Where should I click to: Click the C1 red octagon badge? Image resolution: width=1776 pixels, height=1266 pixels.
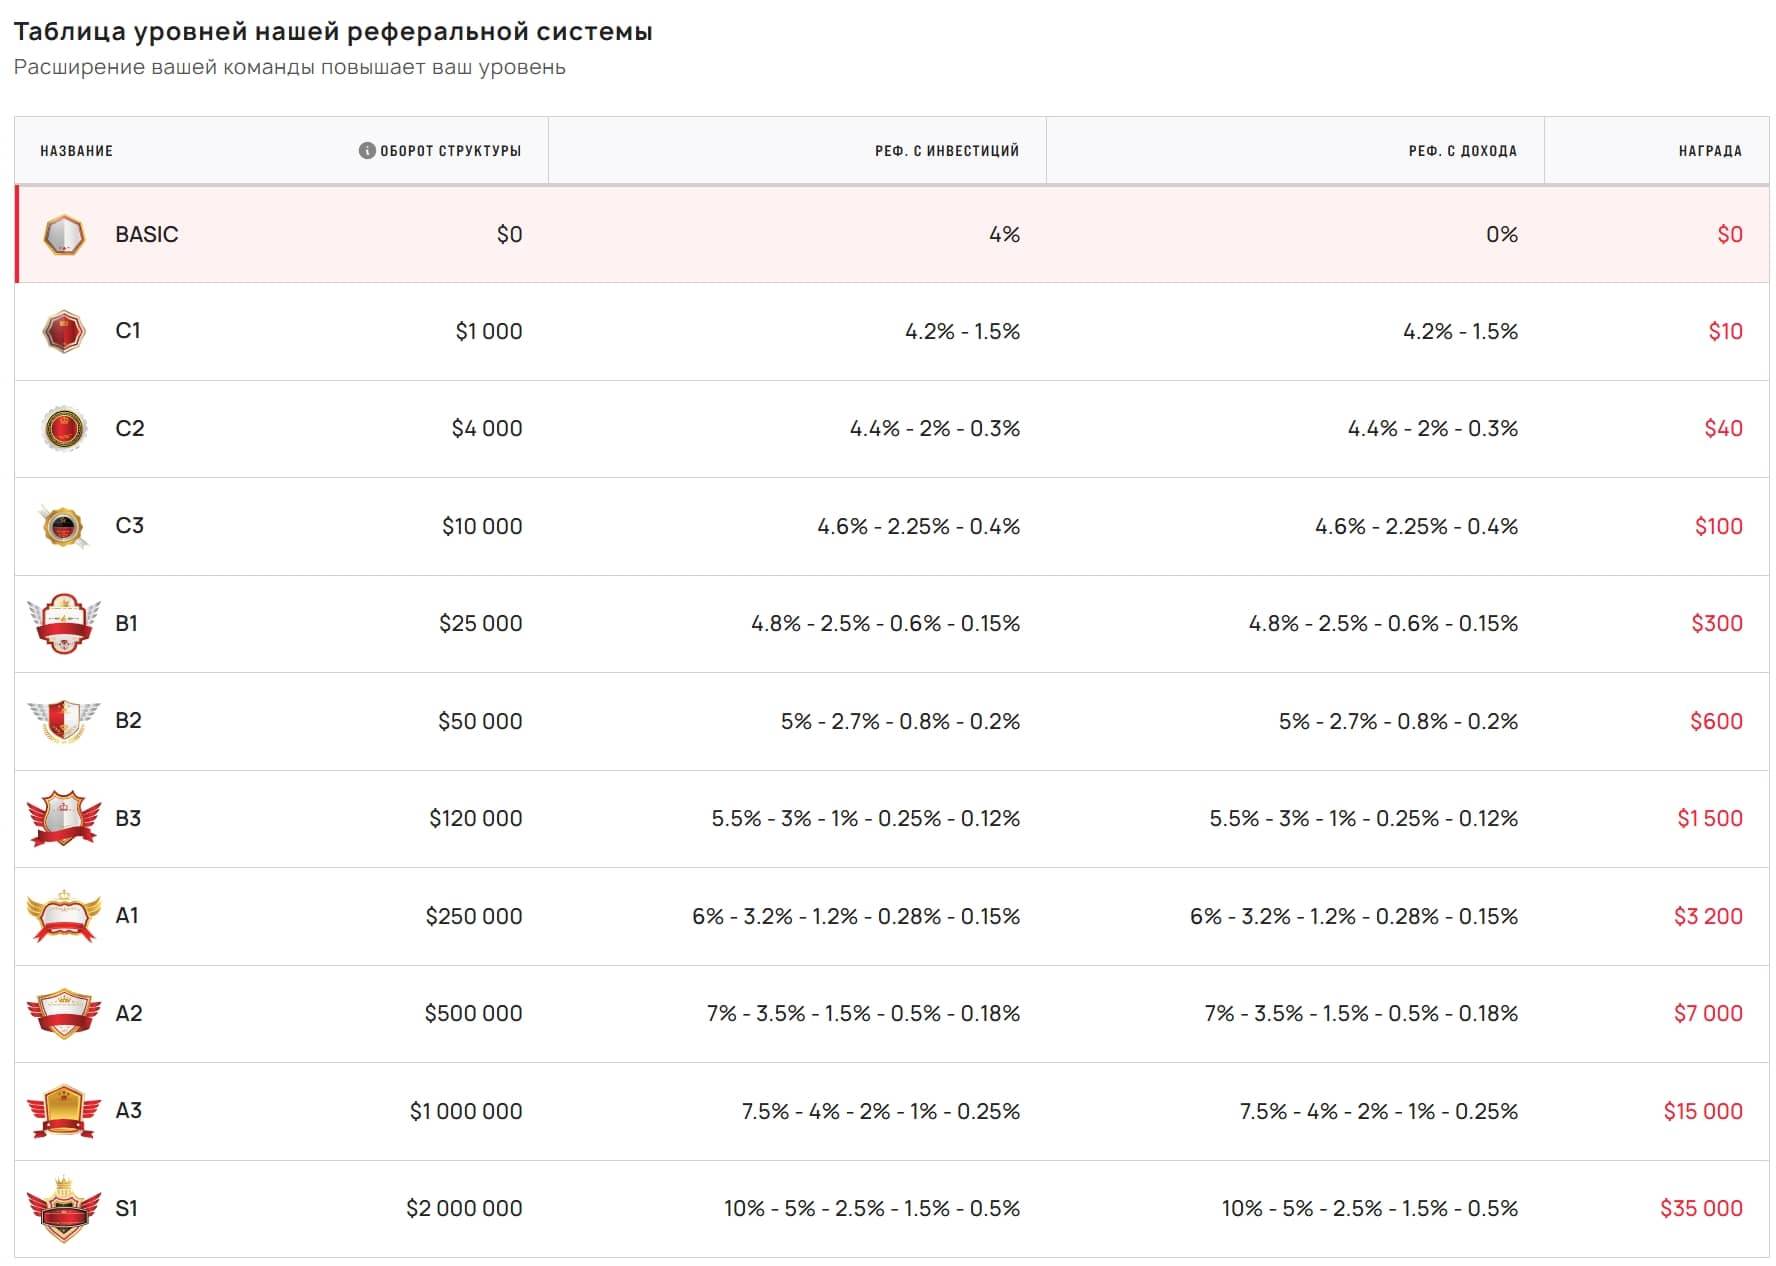pyautogui.click(x=63, y=332)
